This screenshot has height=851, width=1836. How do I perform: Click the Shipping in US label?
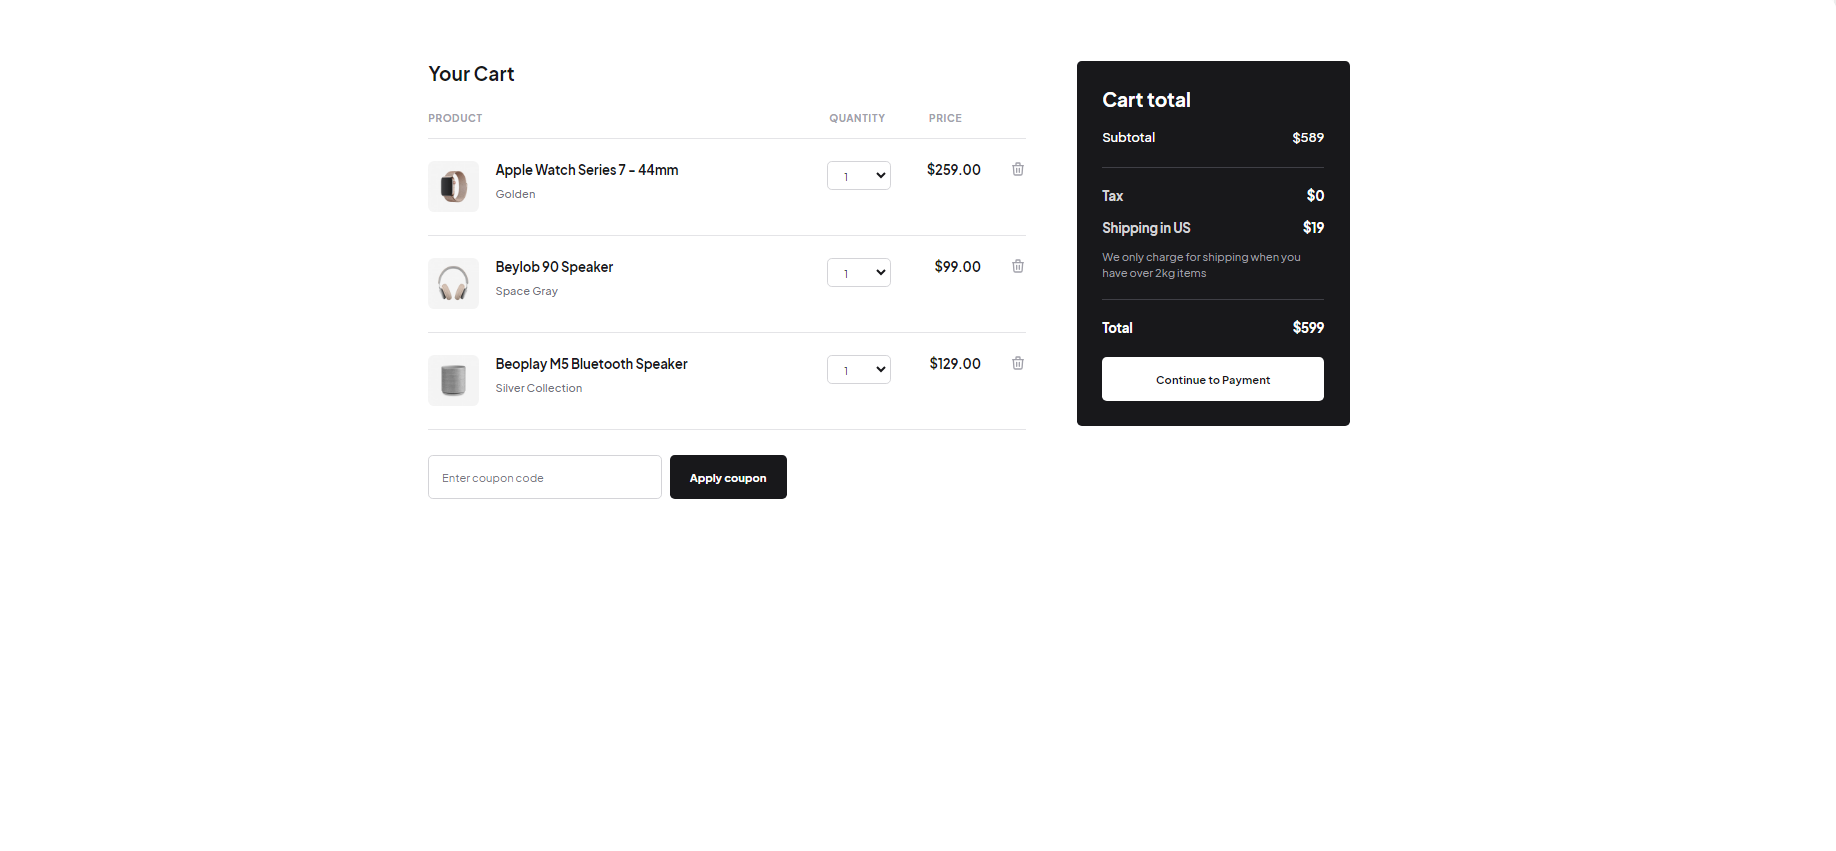(1146, 228)
